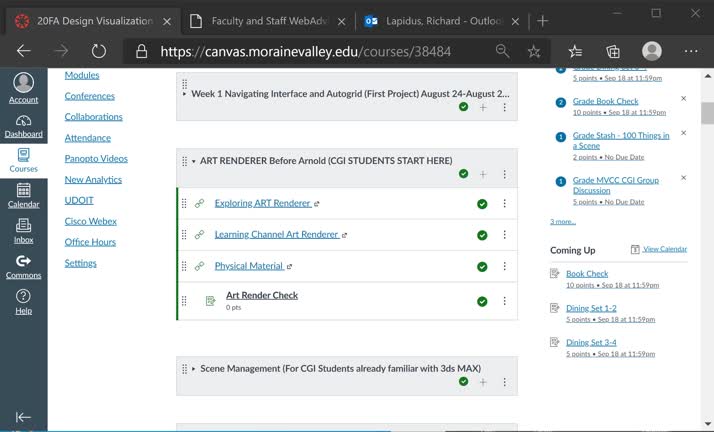Click the View Calendar link
Screen dimensions: 714x432
(x=664, y=249)
